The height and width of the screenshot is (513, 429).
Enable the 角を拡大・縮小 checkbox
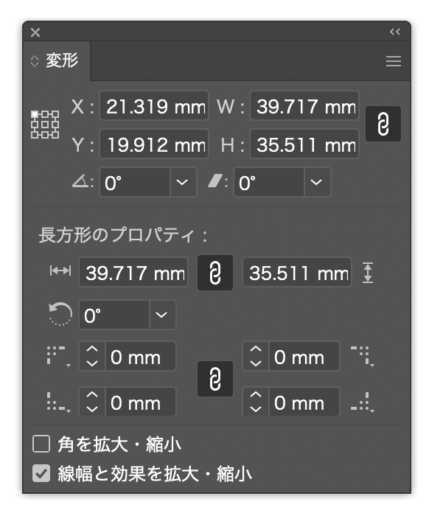41,444
